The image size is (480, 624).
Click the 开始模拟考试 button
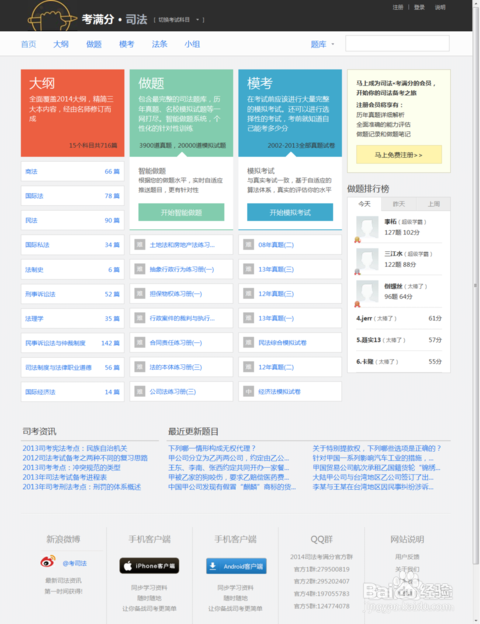pos(290,212)
